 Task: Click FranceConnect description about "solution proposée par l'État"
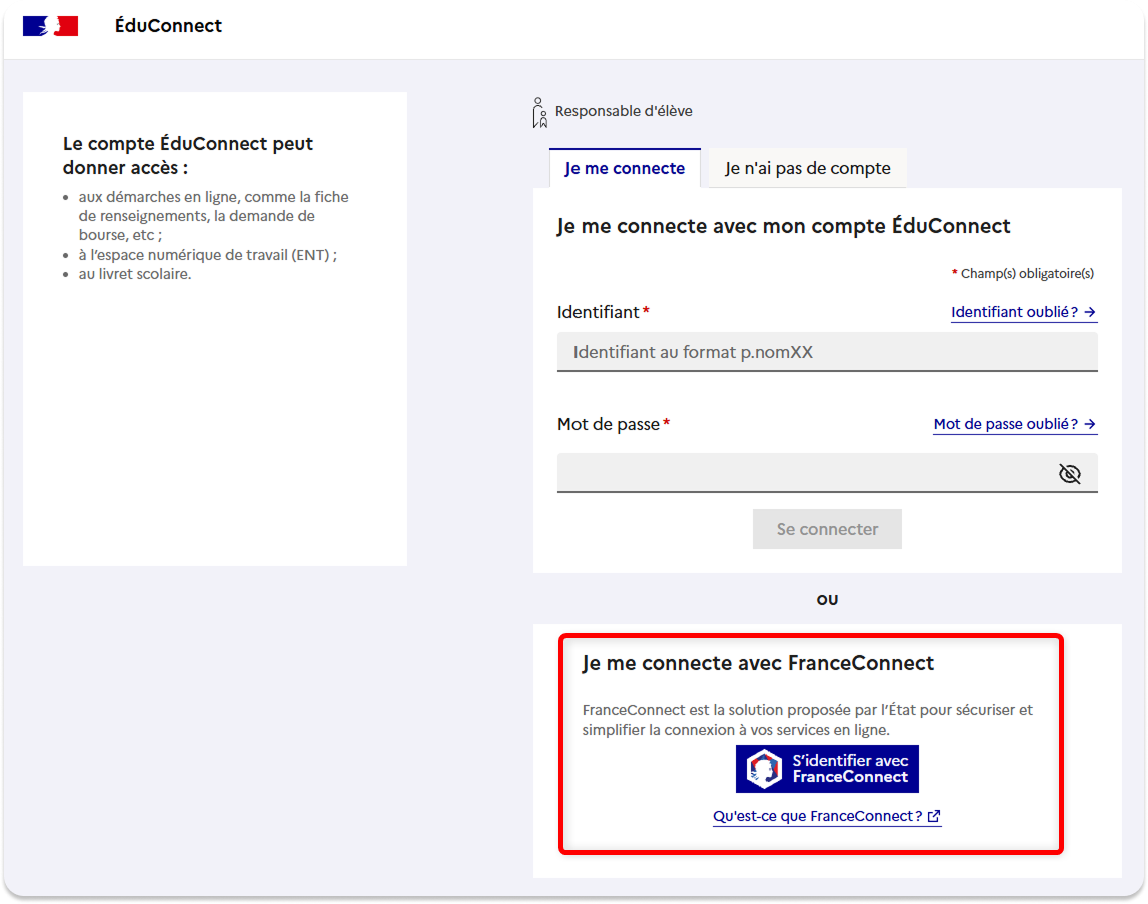tap(808, 720)
